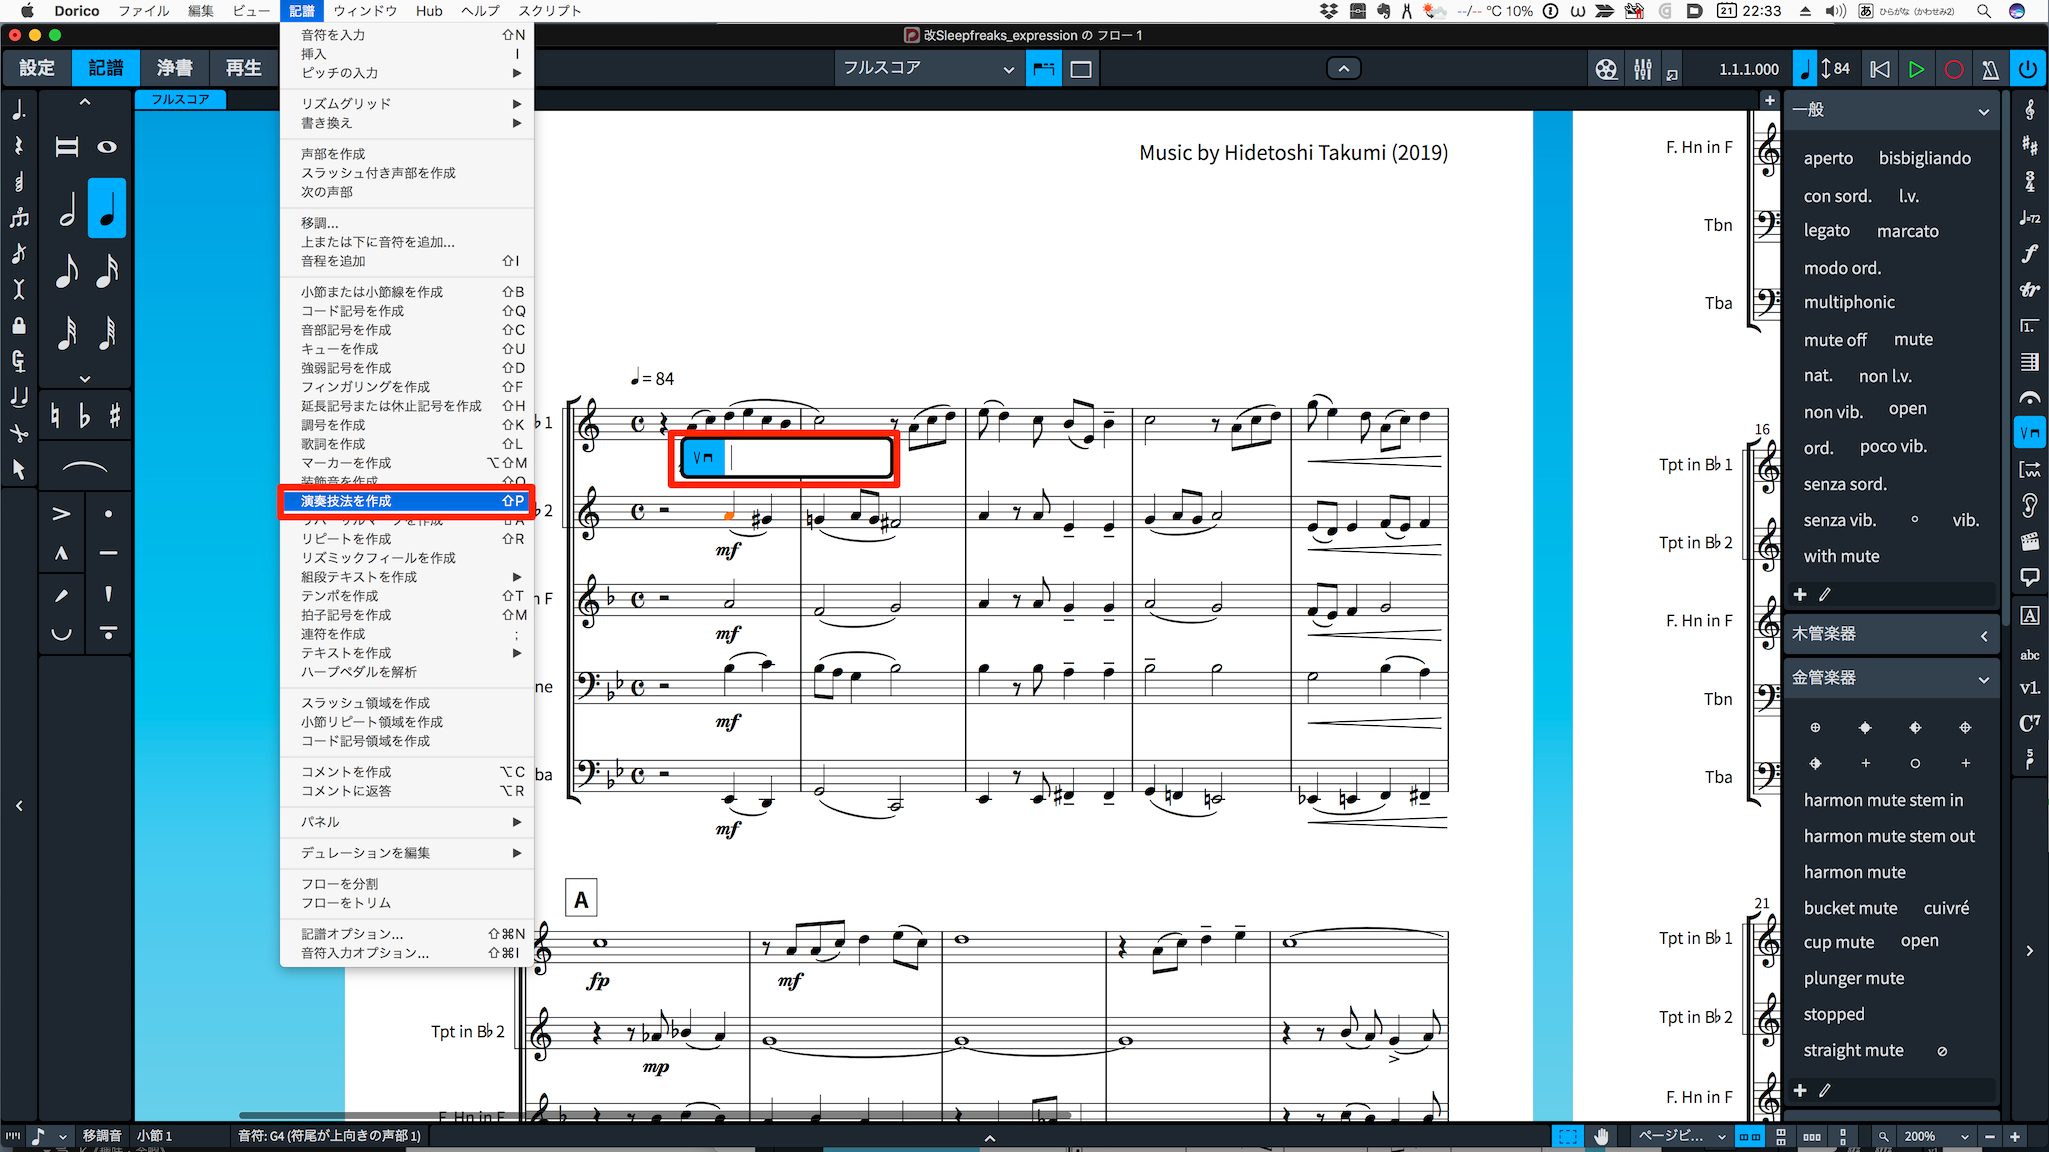Viewport: 2049px width, 1152px height.
Task: Collapse the 金管楽器 section
Action: click(x=1983, y=679)
